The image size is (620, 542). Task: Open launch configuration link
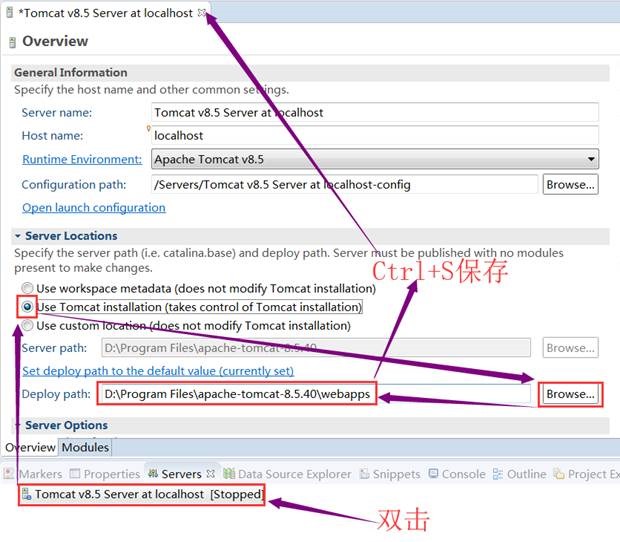coord(94,208)
